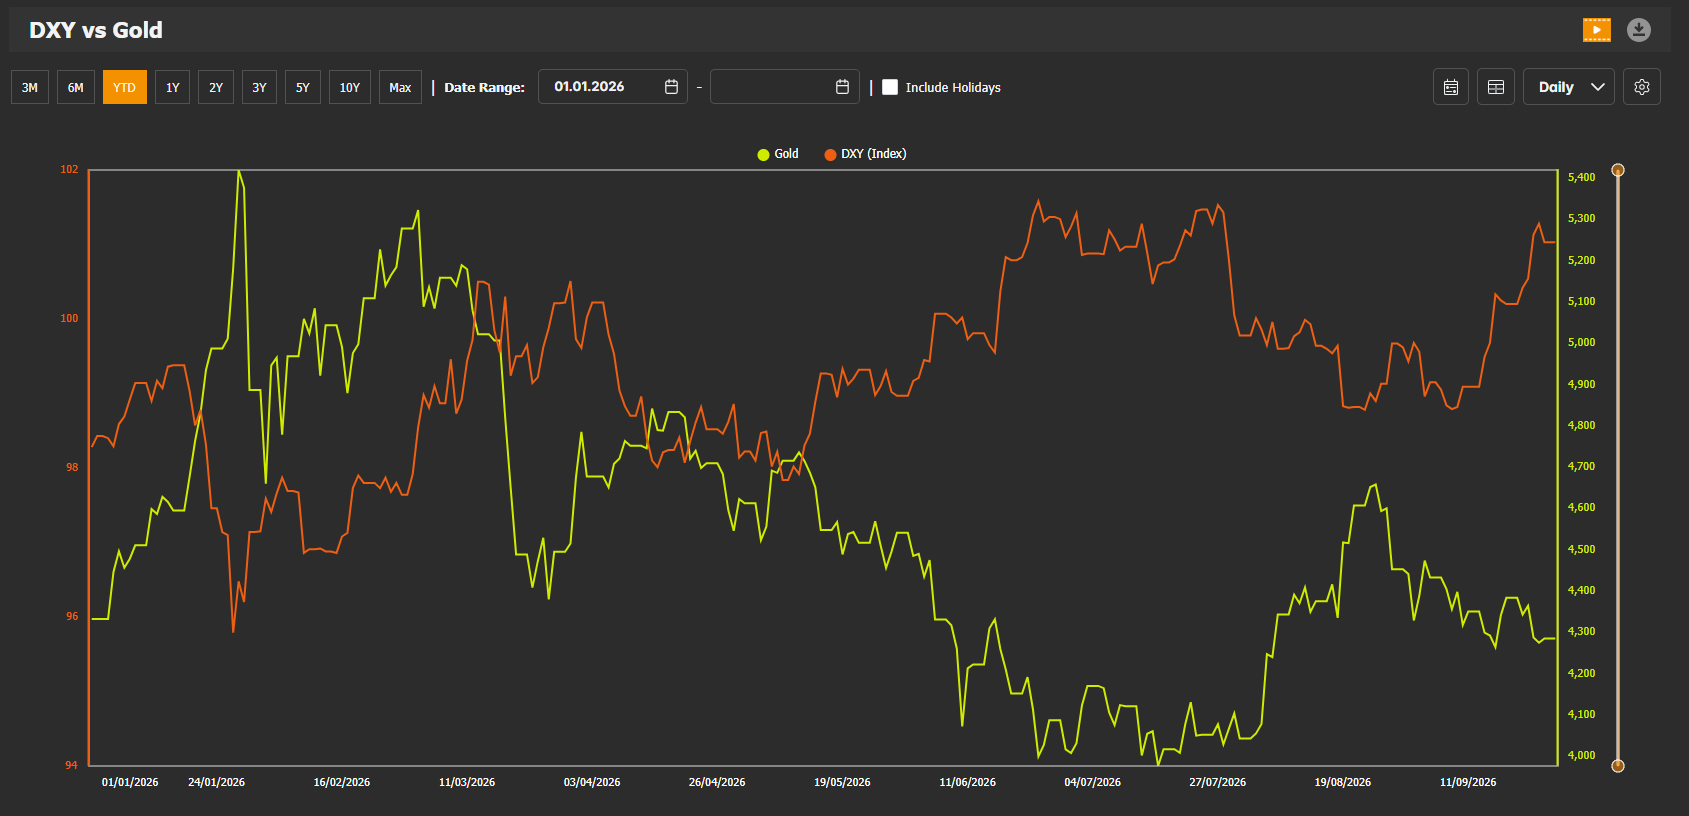Select the 1Y time range

click(x=172, y=87)
